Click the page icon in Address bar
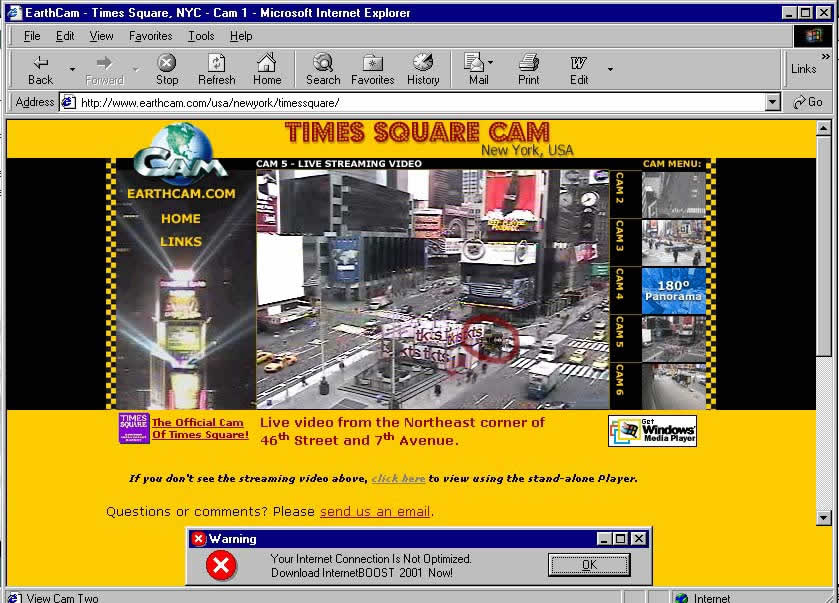Screen dimensions: 839x603 68,102
